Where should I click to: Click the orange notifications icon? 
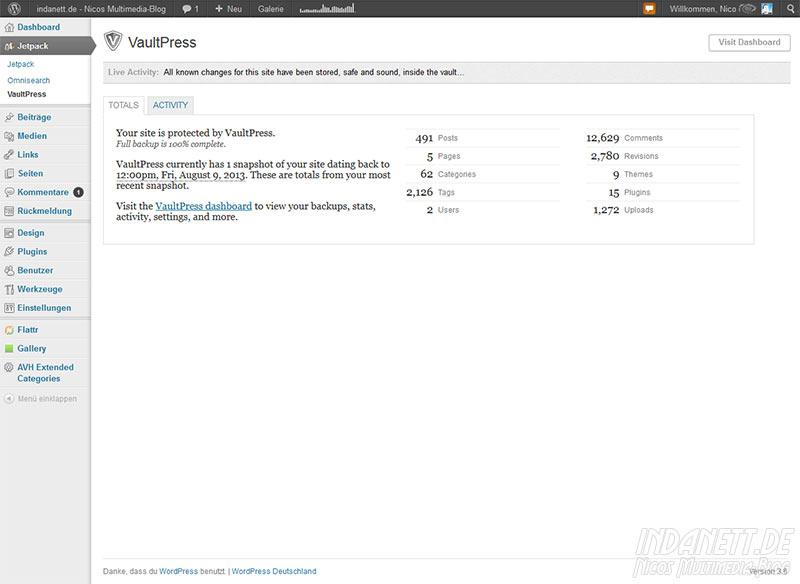coord(649,9)
